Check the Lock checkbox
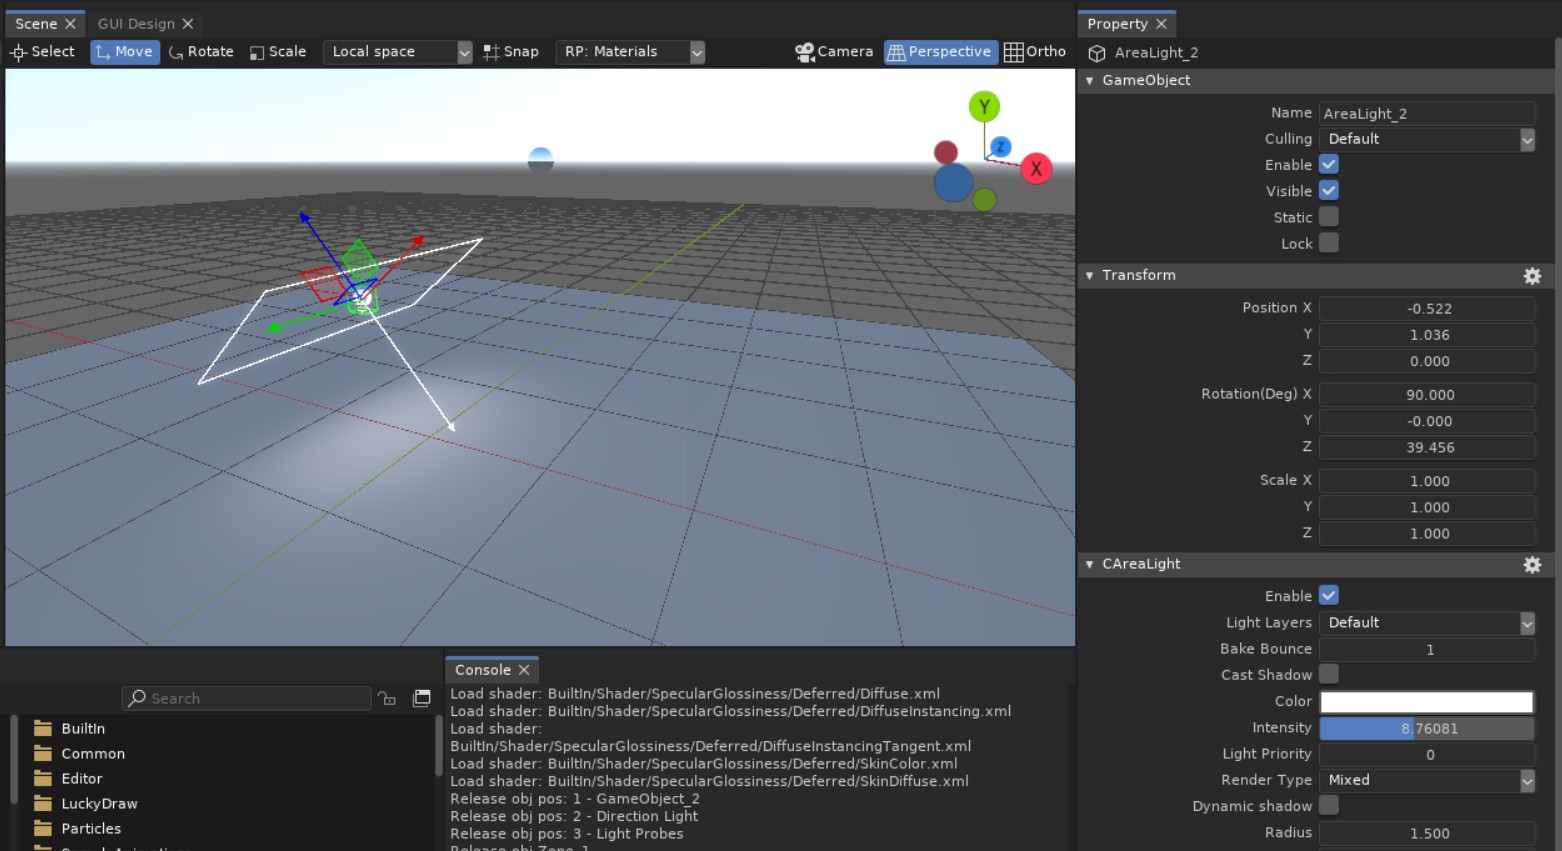The width and height of the screenshot is (1562, 851). 1329,243
